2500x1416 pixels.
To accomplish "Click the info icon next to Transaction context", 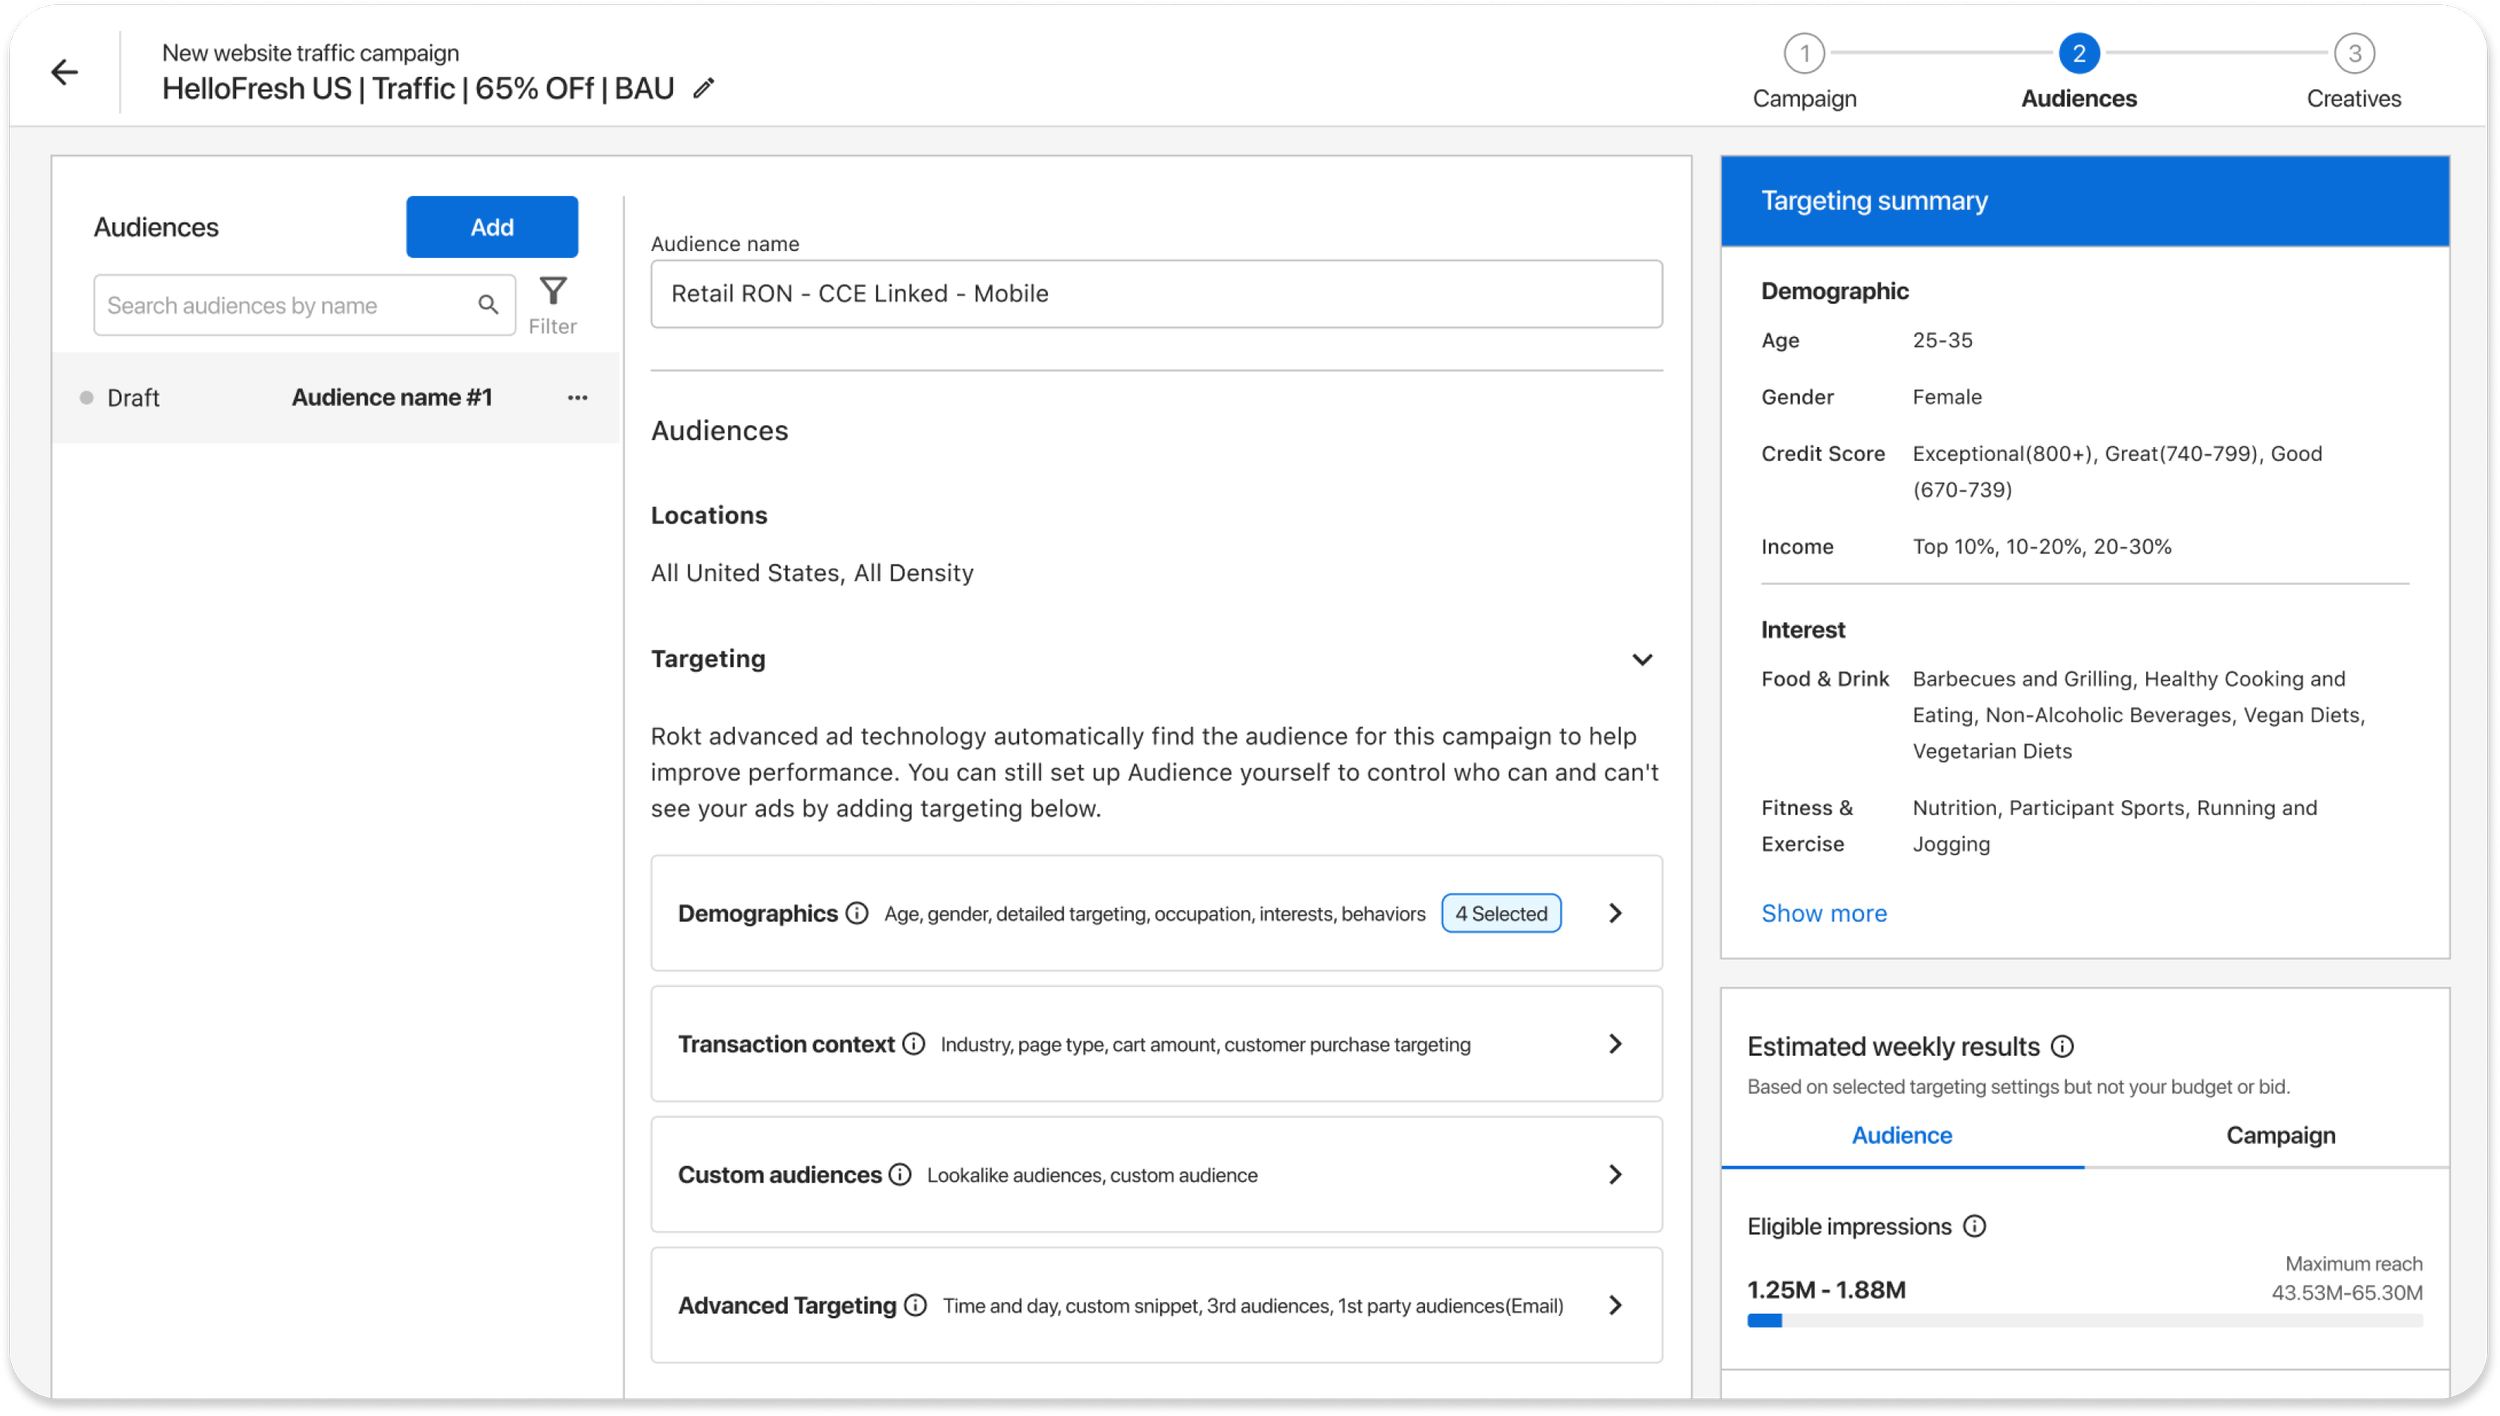I will (914, 1044).
